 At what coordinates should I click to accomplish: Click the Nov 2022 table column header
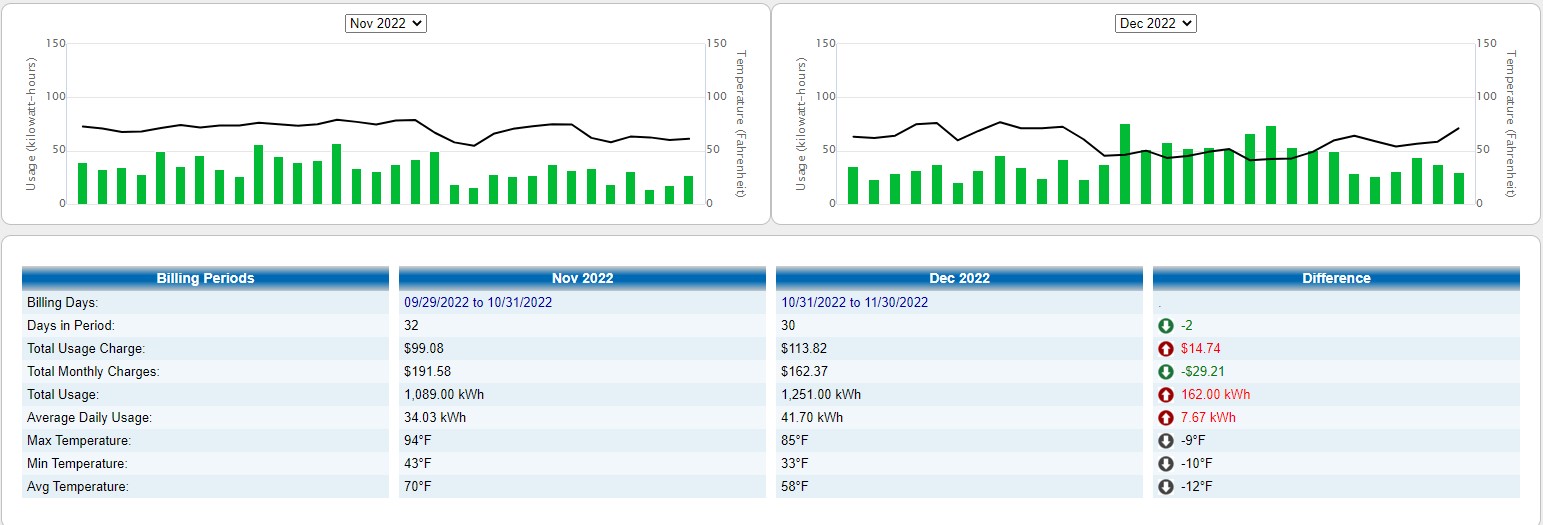[x=582, y=278]
